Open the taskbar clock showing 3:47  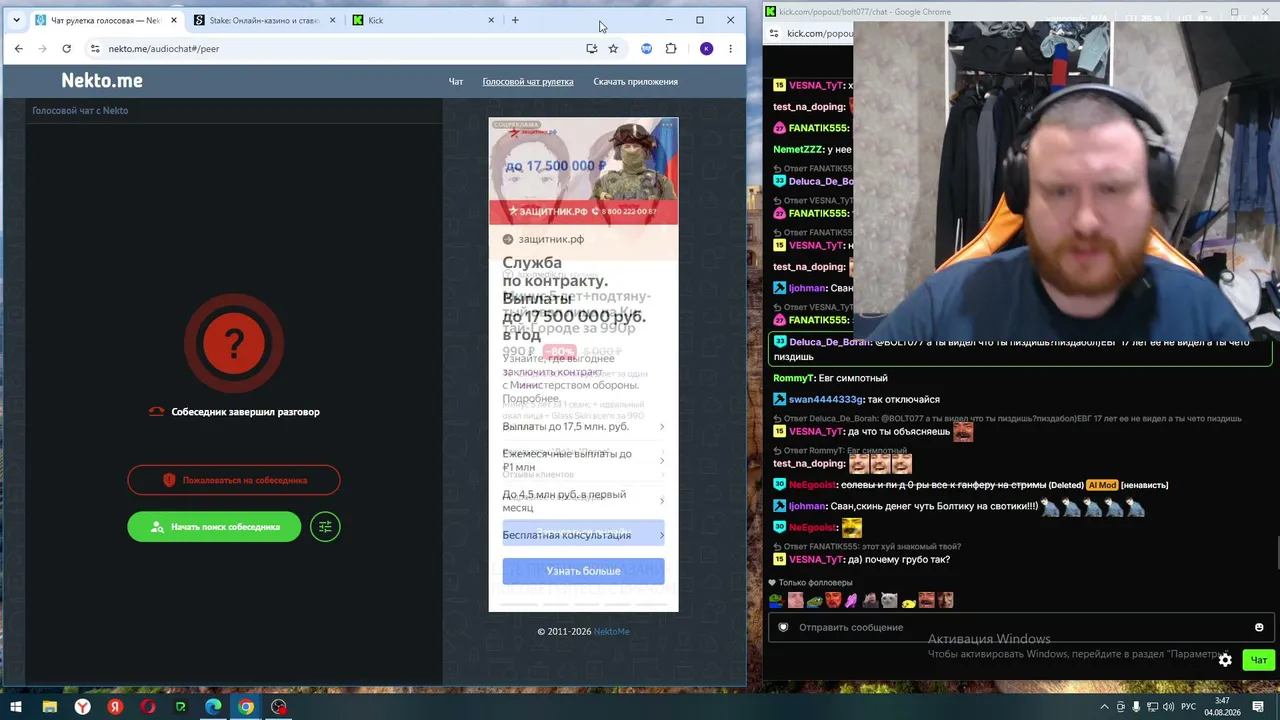pyautogui.click(x=1222, y=707)
